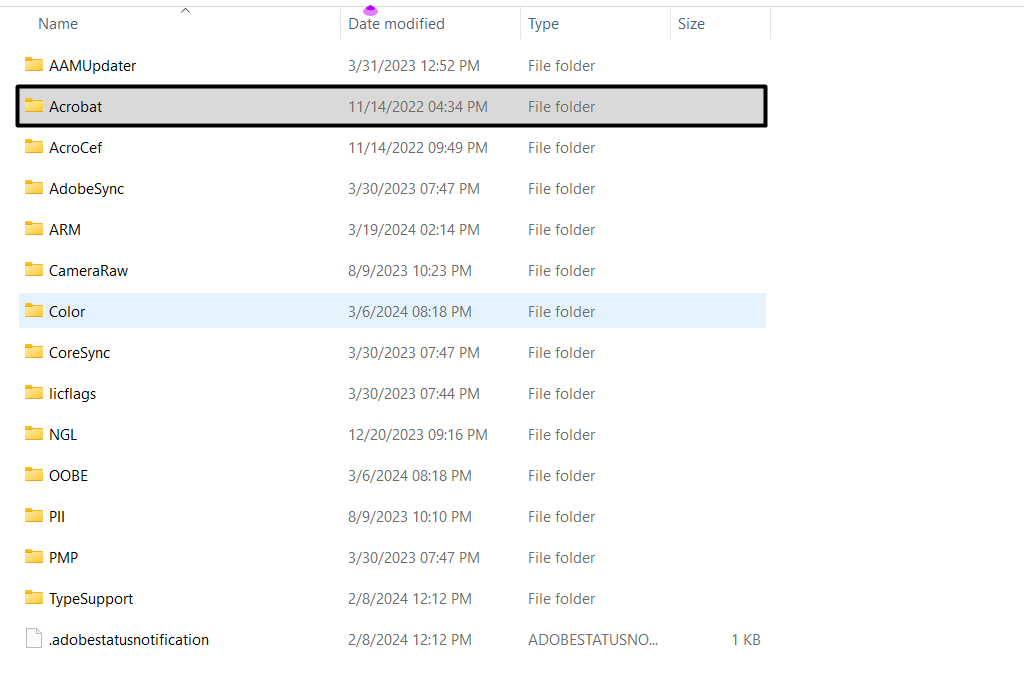The image size is (1024, 674).
Task: Click the OOBE folder name
Action: [69, 475]
